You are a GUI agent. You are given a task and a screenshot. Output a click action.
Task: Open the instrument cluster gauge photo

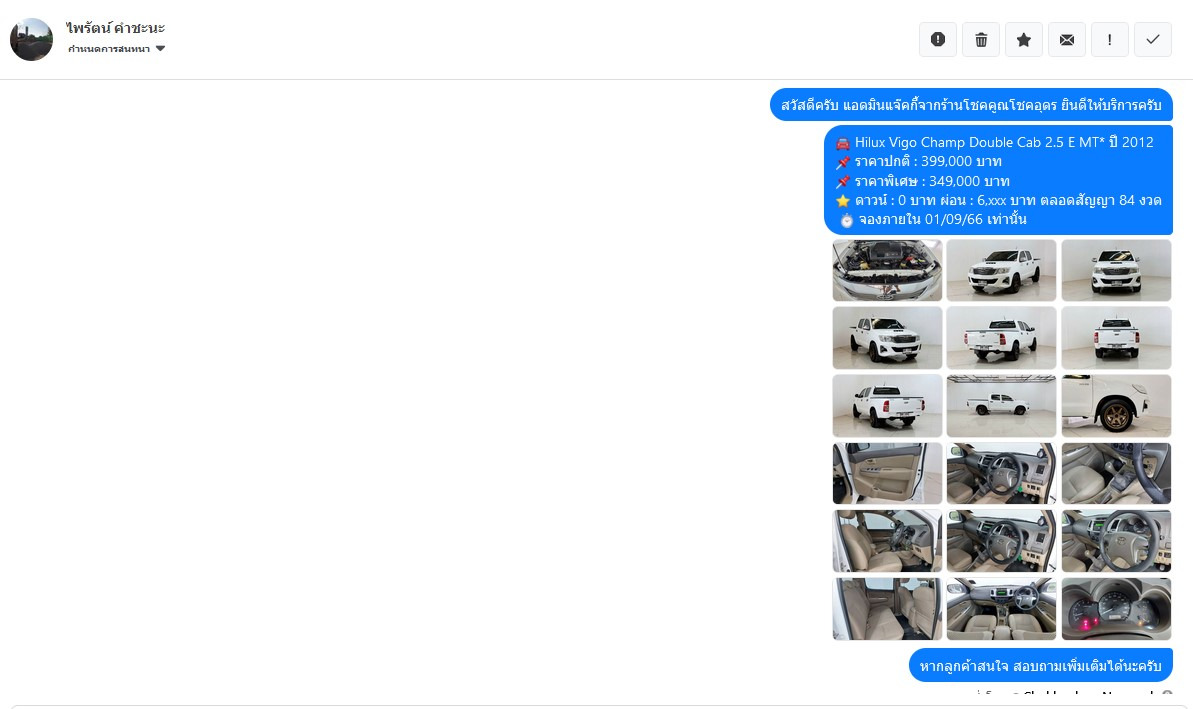click(x=1116, y=609)
